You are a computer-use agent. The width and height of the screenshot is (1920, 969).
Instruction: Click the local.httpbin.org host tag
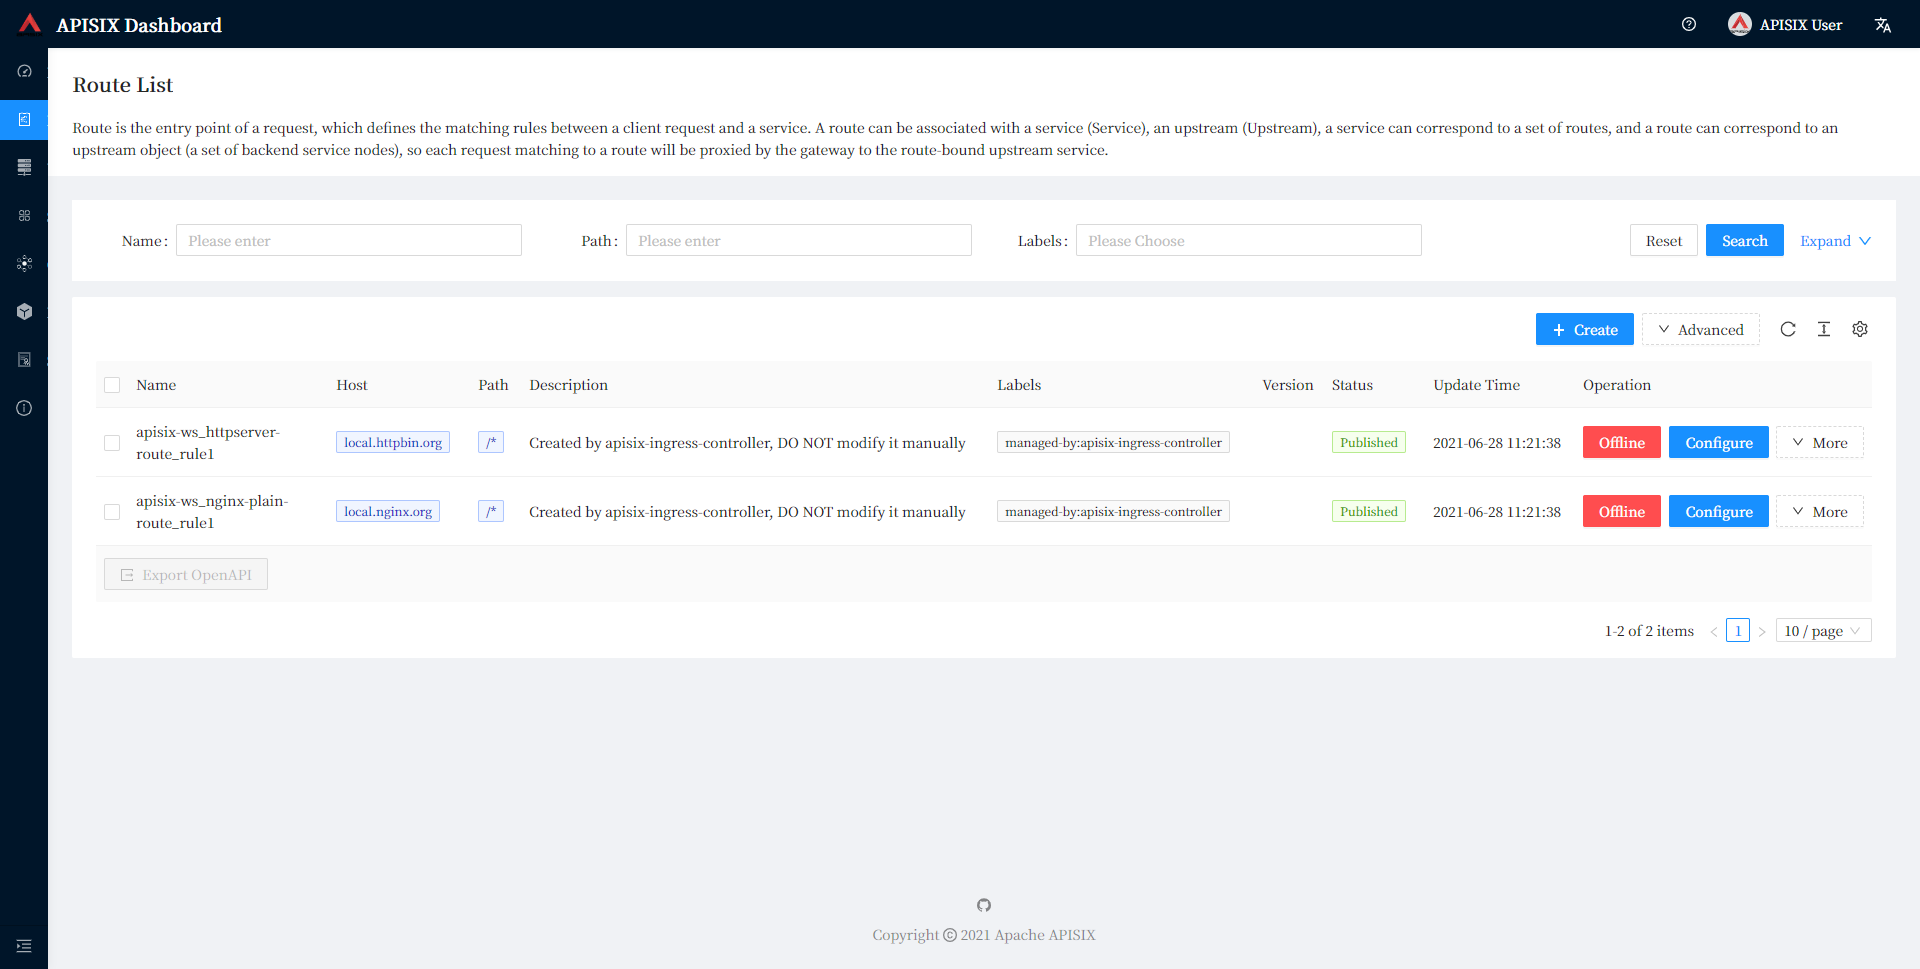(393, 442)
